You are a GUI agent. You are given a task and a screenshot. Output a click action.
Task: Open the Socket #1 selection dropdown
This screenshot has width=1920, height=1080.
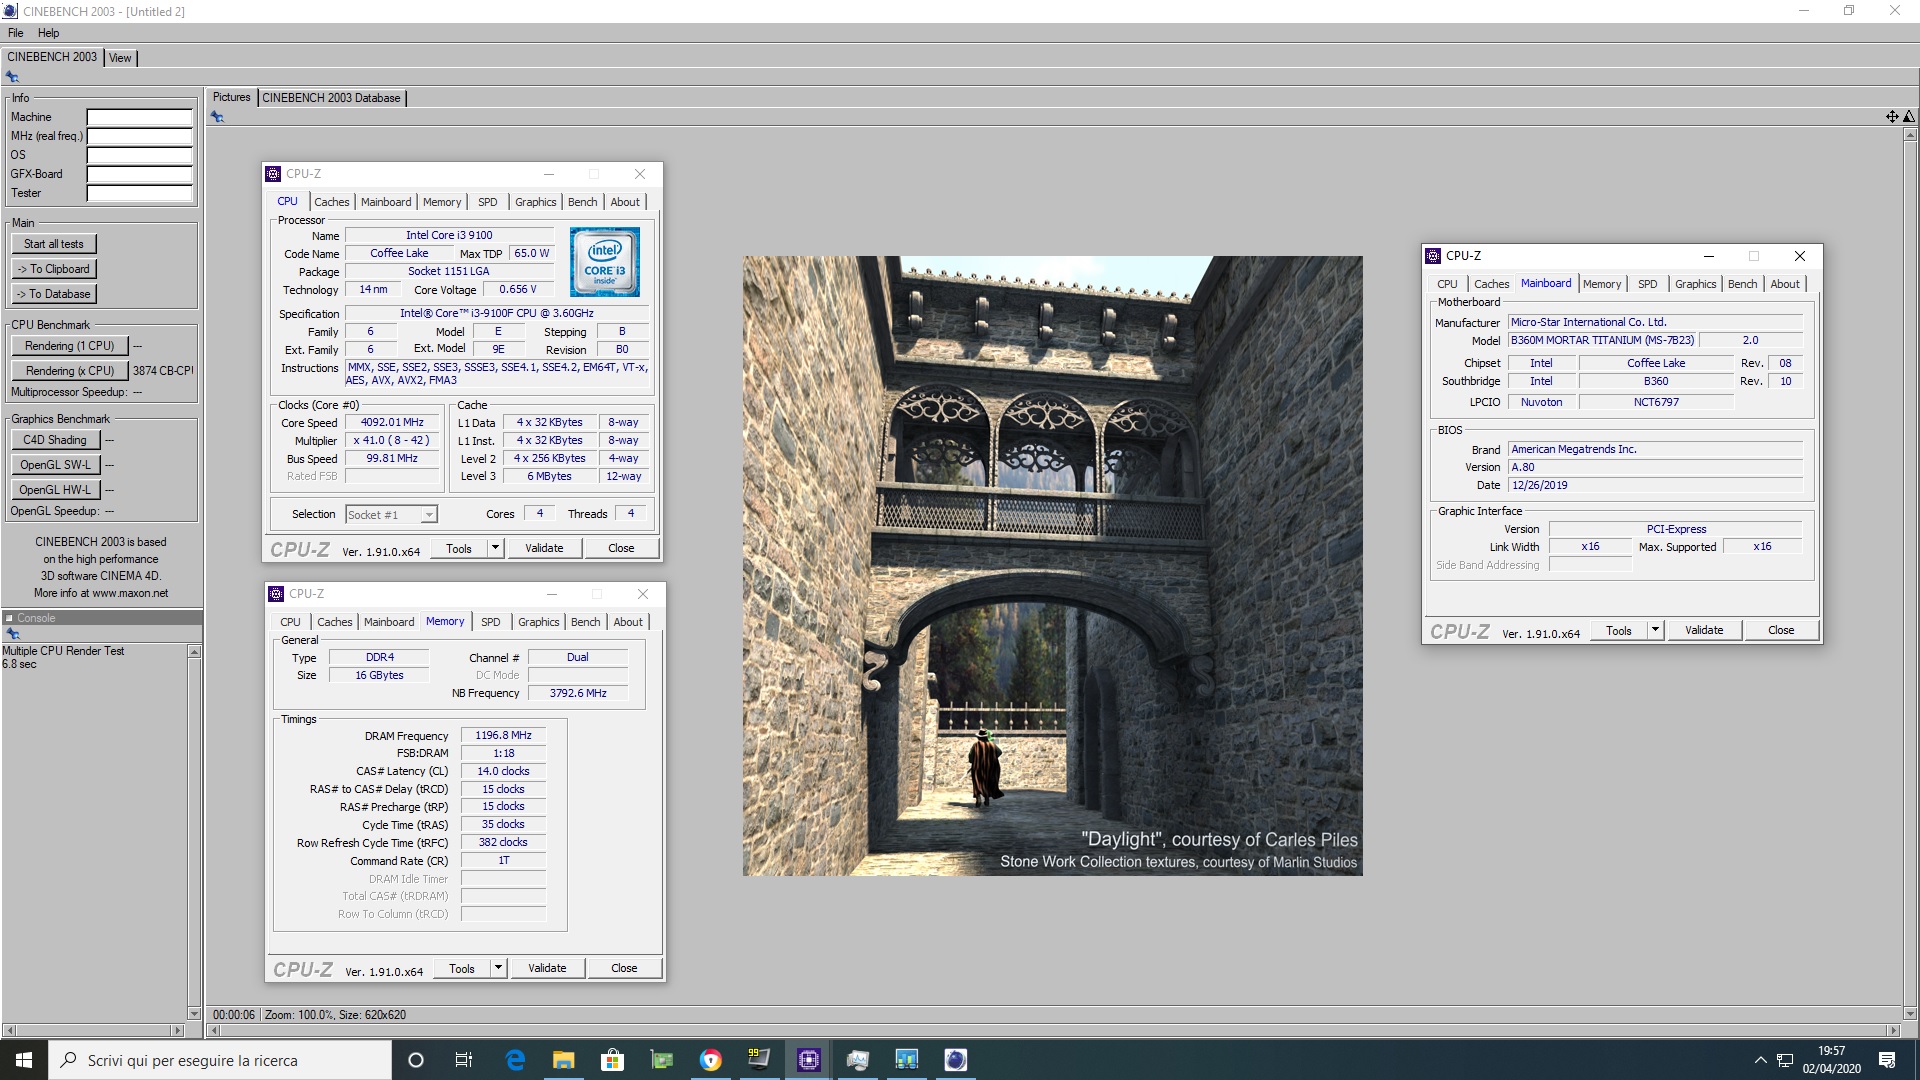[391, 514]
